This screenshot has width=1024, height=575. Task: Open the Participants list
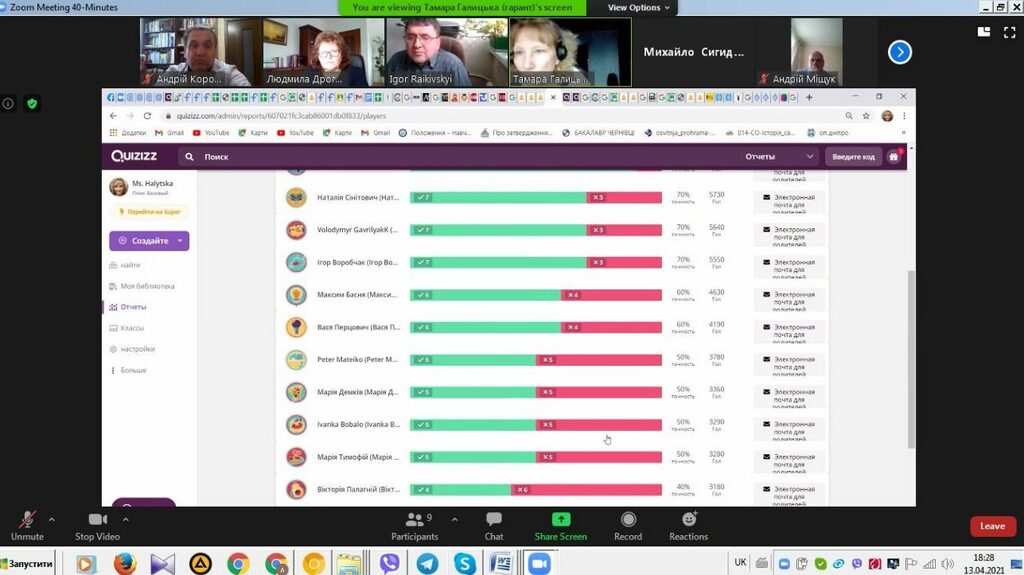click(414, 525)
